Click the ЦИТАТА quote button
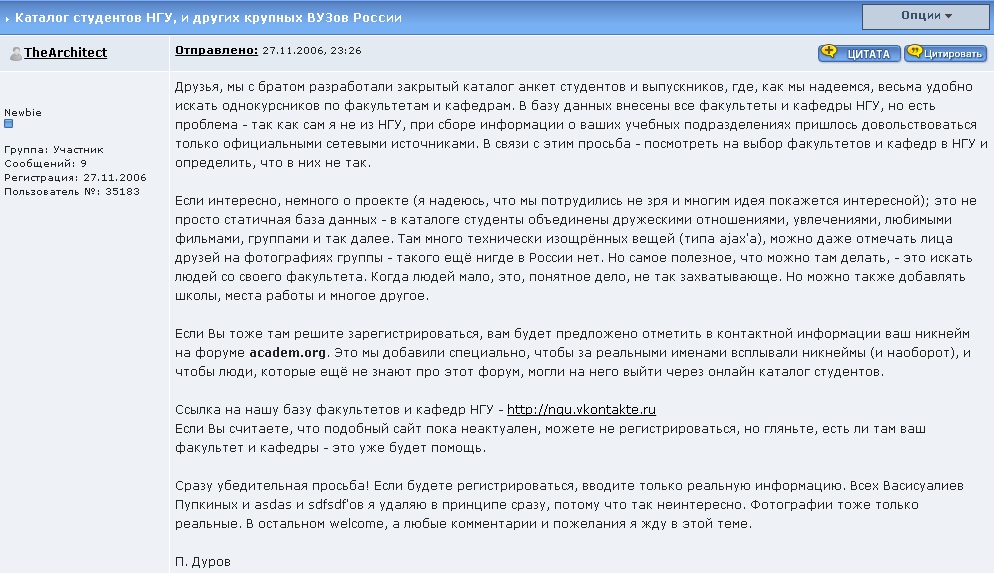Screen dimensions: 994x573 tap(859, 53)
